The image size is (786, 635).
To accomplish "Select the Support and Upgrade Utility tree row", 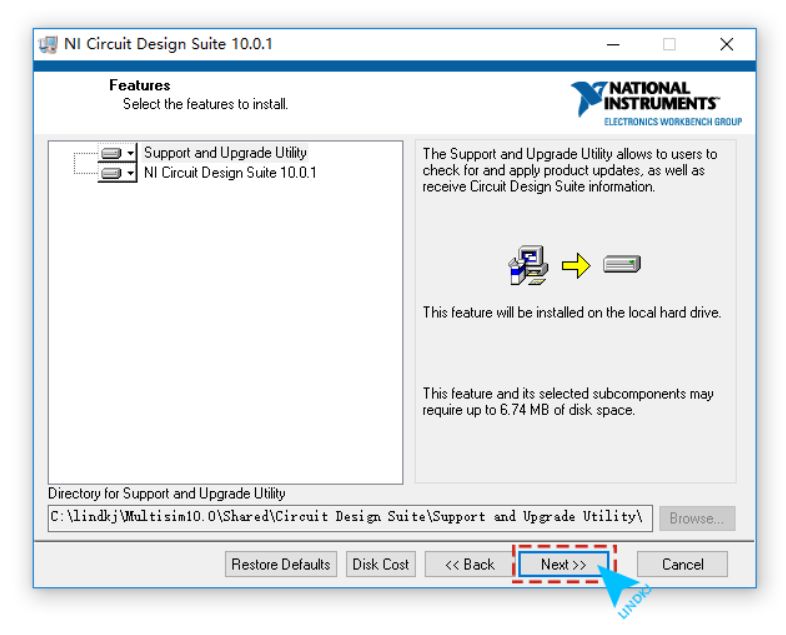I will pos(225,152).
